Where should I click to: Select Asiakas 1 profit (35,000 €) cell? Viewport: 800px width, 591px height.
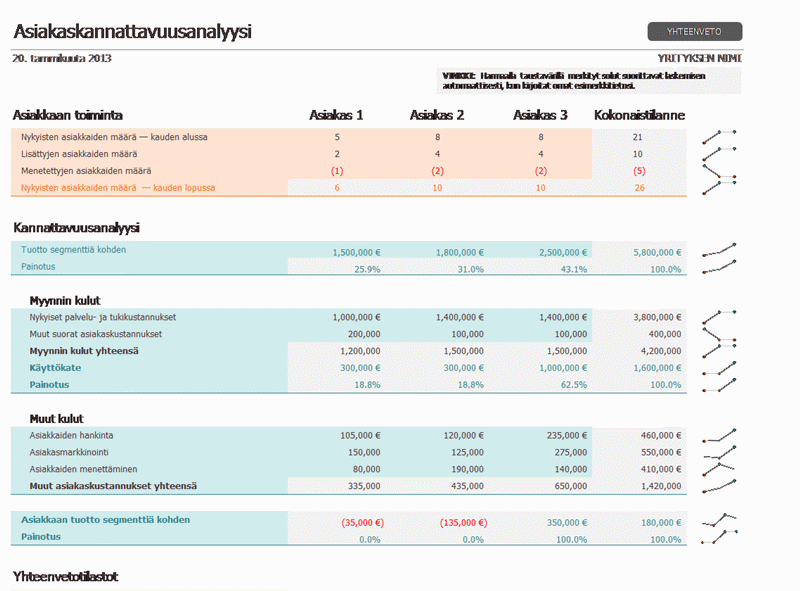(362, 523)
